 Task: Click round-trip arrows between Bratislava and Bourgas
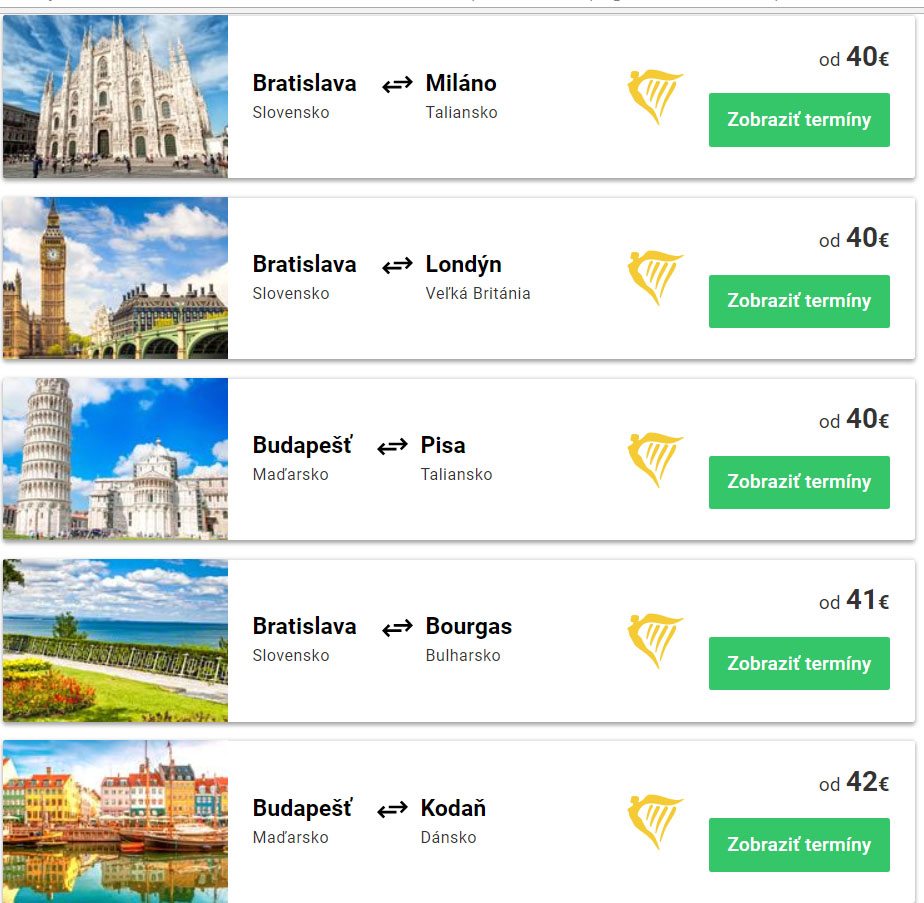(397, 627)
